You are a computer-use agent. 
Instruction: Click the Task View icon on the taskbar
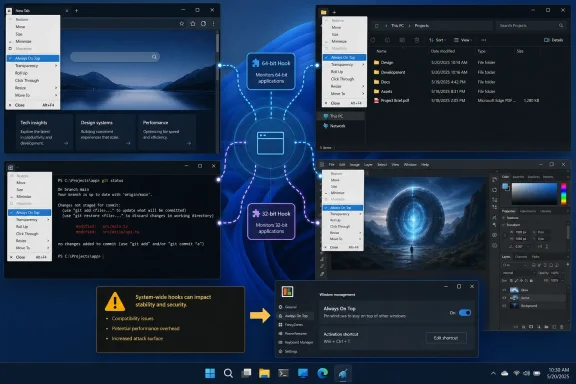(246, 373)
